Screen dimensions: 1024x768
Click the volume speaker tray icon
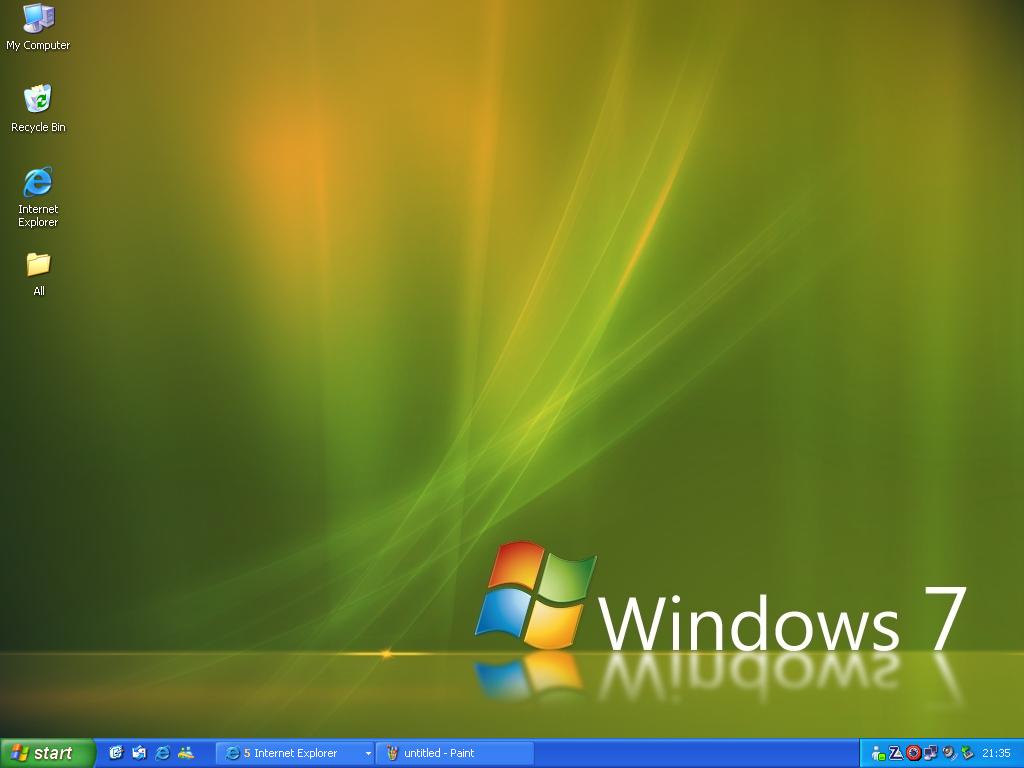point(949,754)
